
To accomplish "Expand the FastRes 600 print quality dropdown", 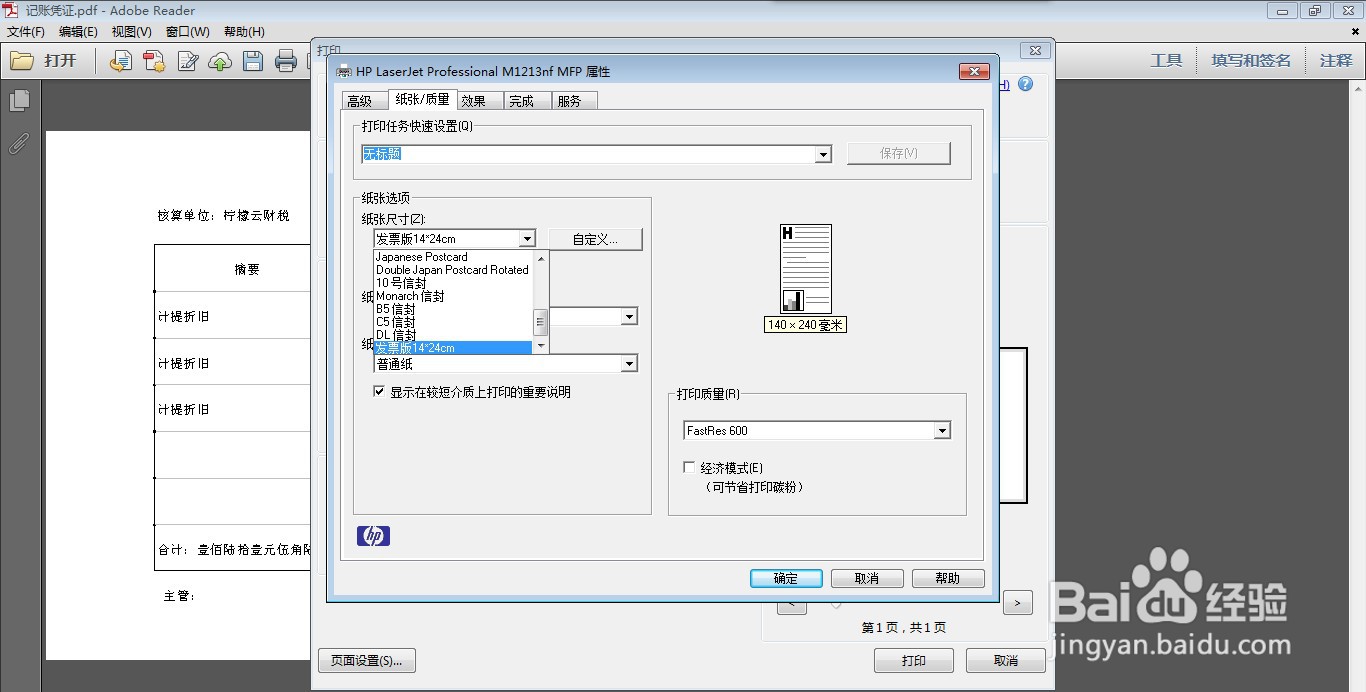I will click(x=941, y=431).
